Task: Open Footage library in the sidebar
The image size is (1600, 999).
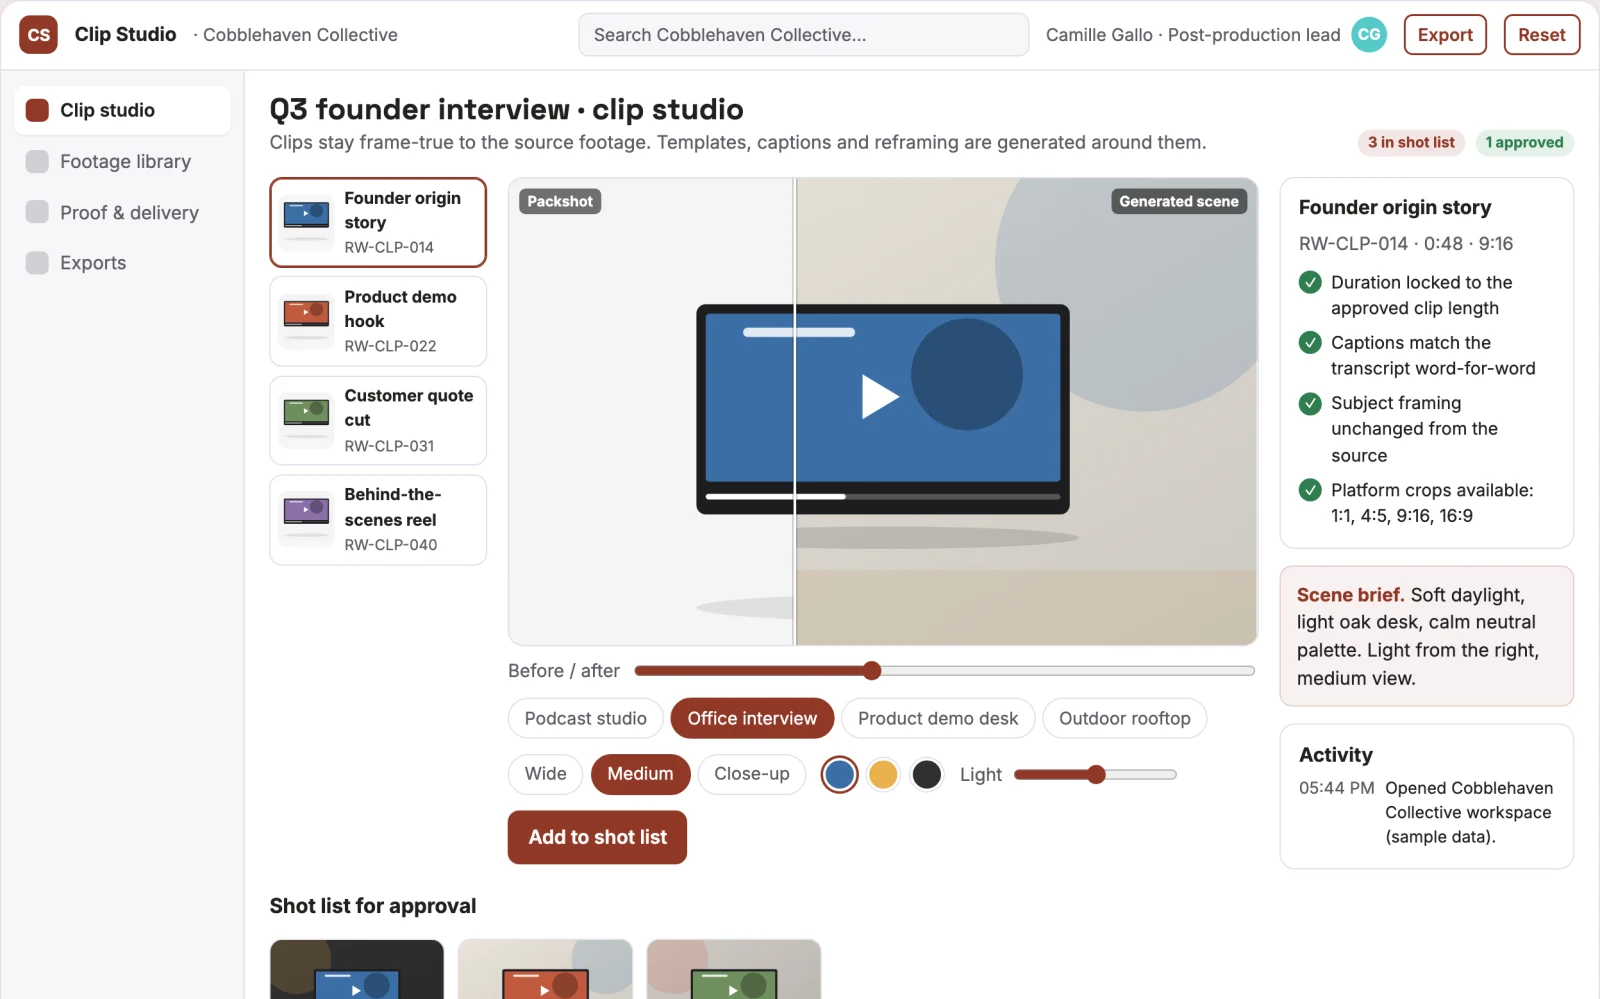Action: 123,161
